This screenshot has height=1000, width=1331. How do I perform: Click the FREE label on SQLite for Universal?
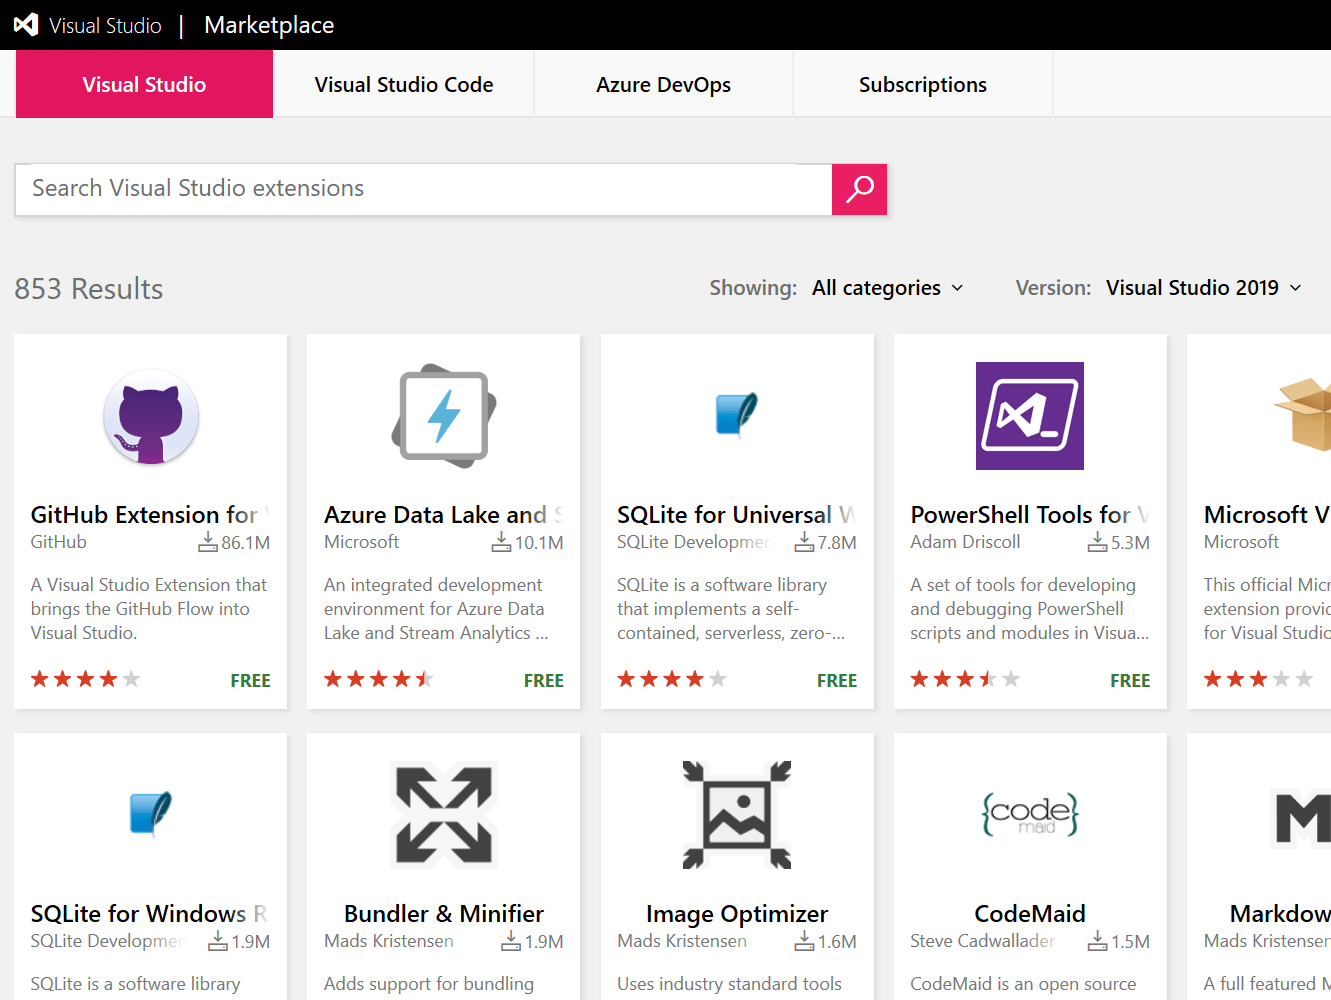837,680
